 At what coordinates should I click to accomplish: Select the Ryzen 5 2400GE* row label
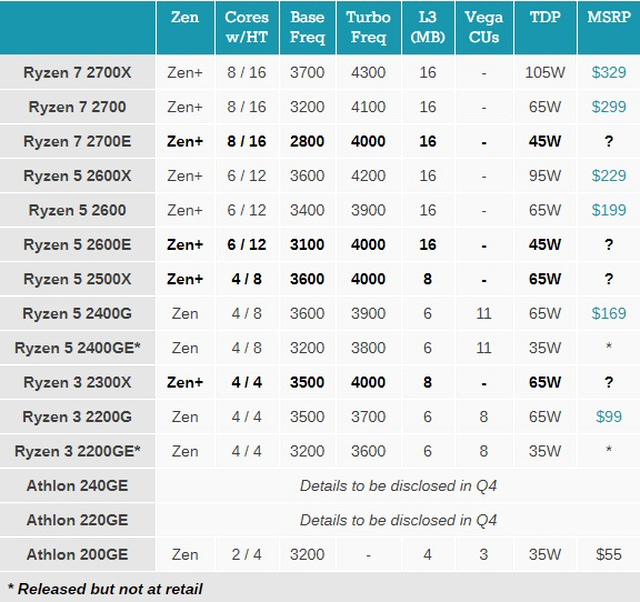[x=77, y=348]
